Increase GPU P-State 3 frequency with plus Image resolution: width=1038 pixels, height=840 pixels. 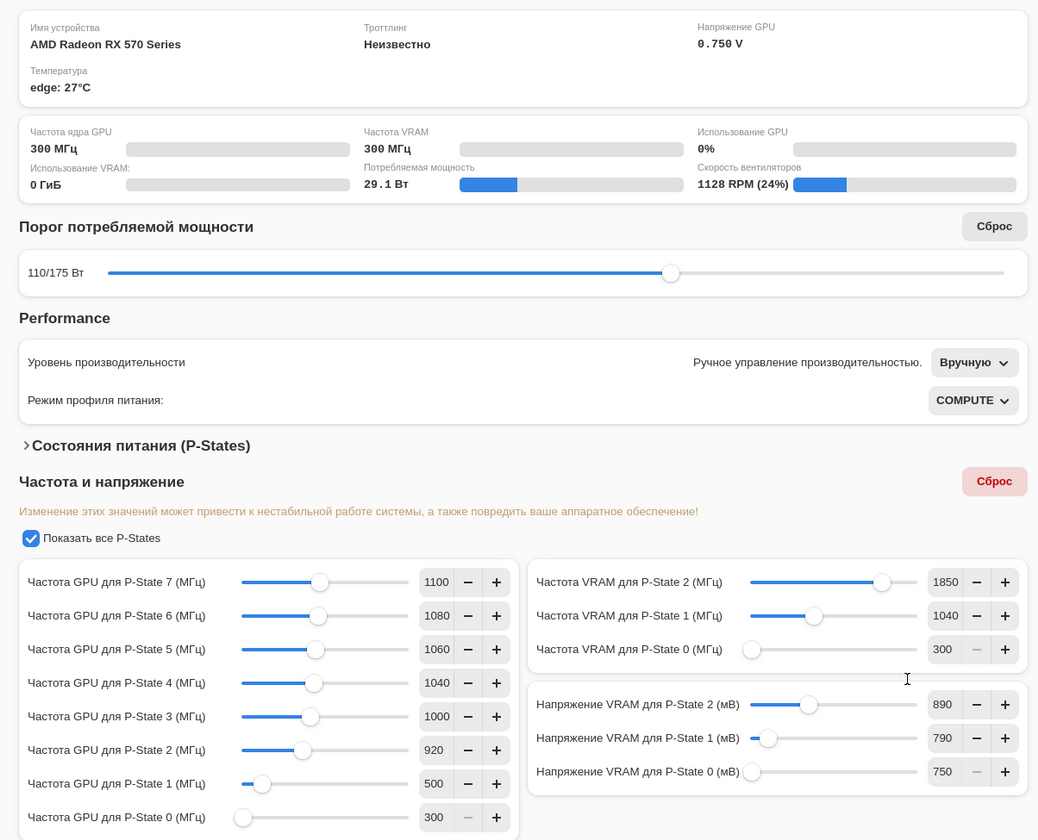496,717
